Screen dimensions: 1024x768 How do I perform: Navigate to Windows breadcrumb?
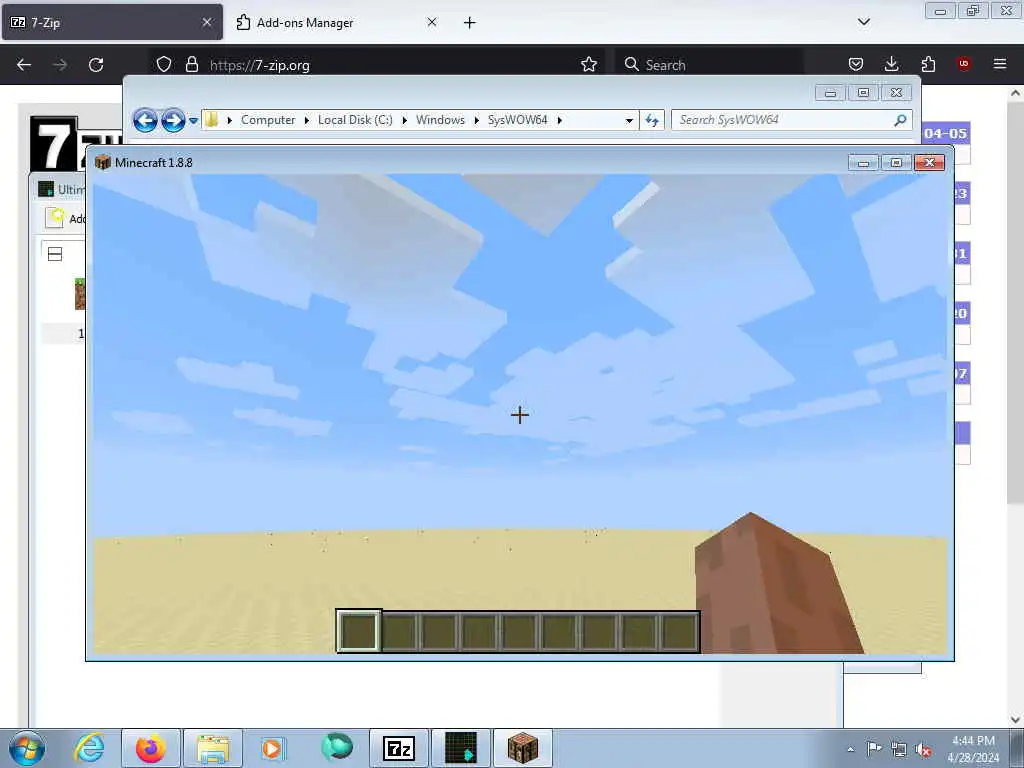pyautogui.click(x=440, y=120)
